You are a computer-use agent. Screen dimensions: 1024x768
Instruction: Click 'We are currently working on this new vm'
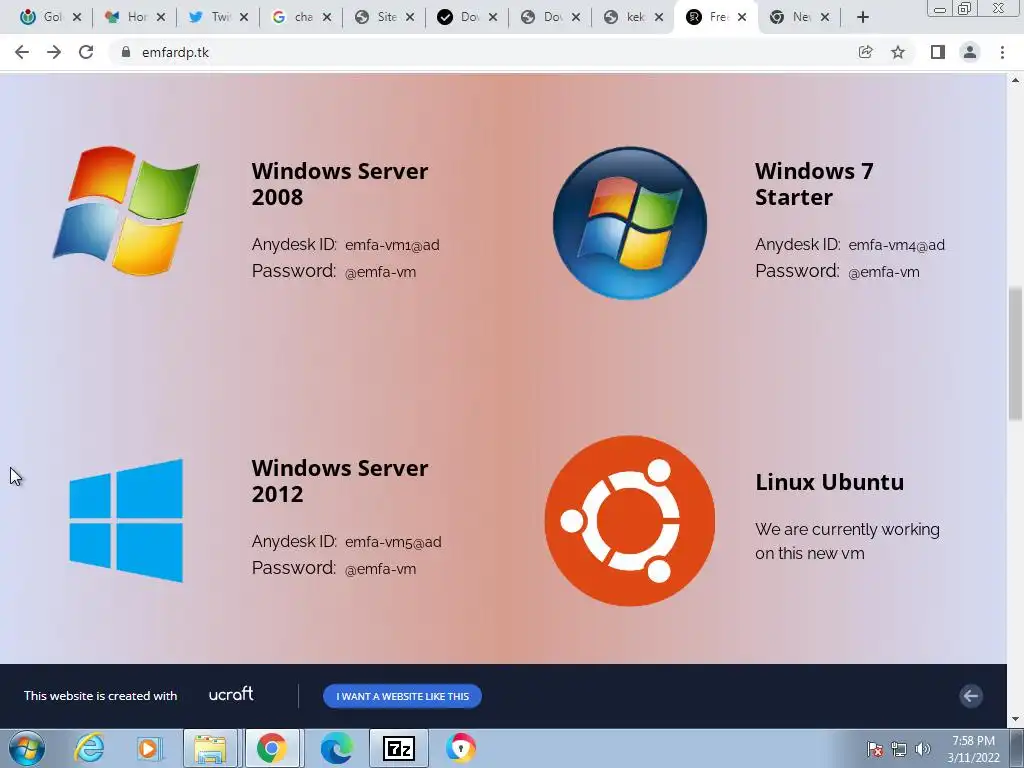(x=847, y=541)
